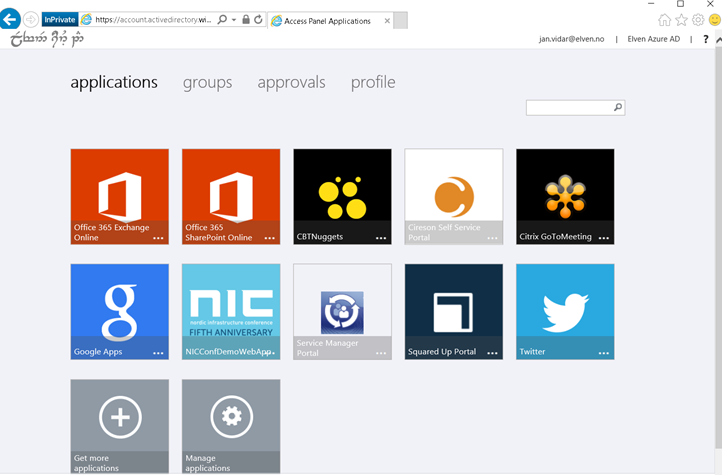Click the Elven Azure AD link
Screen dimensions: 722x475
point(653,39)
